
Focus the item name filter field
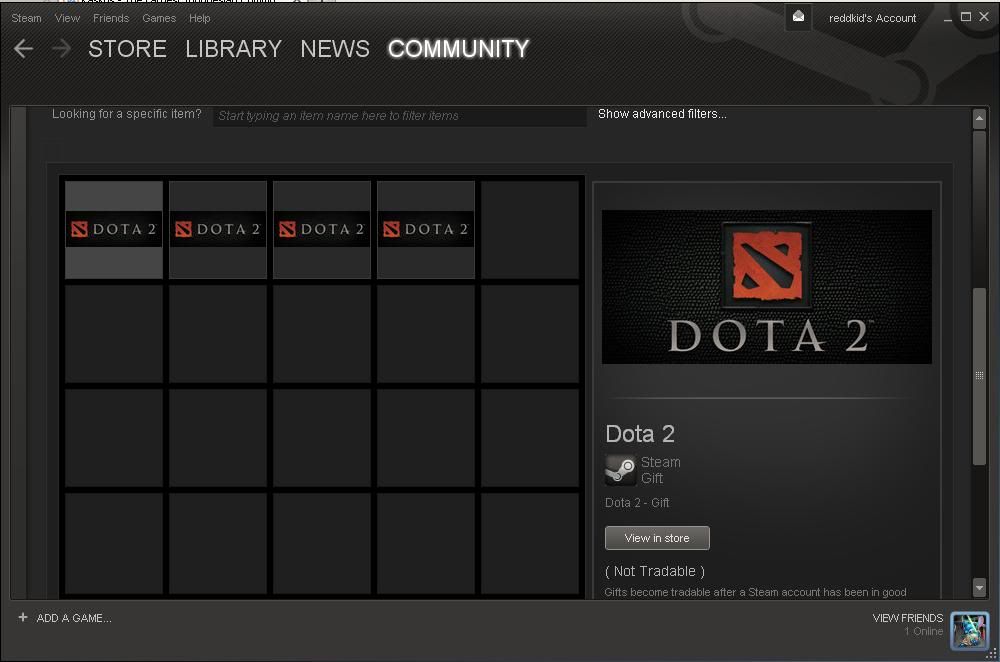pyautogui.click(x=400, y=115)
